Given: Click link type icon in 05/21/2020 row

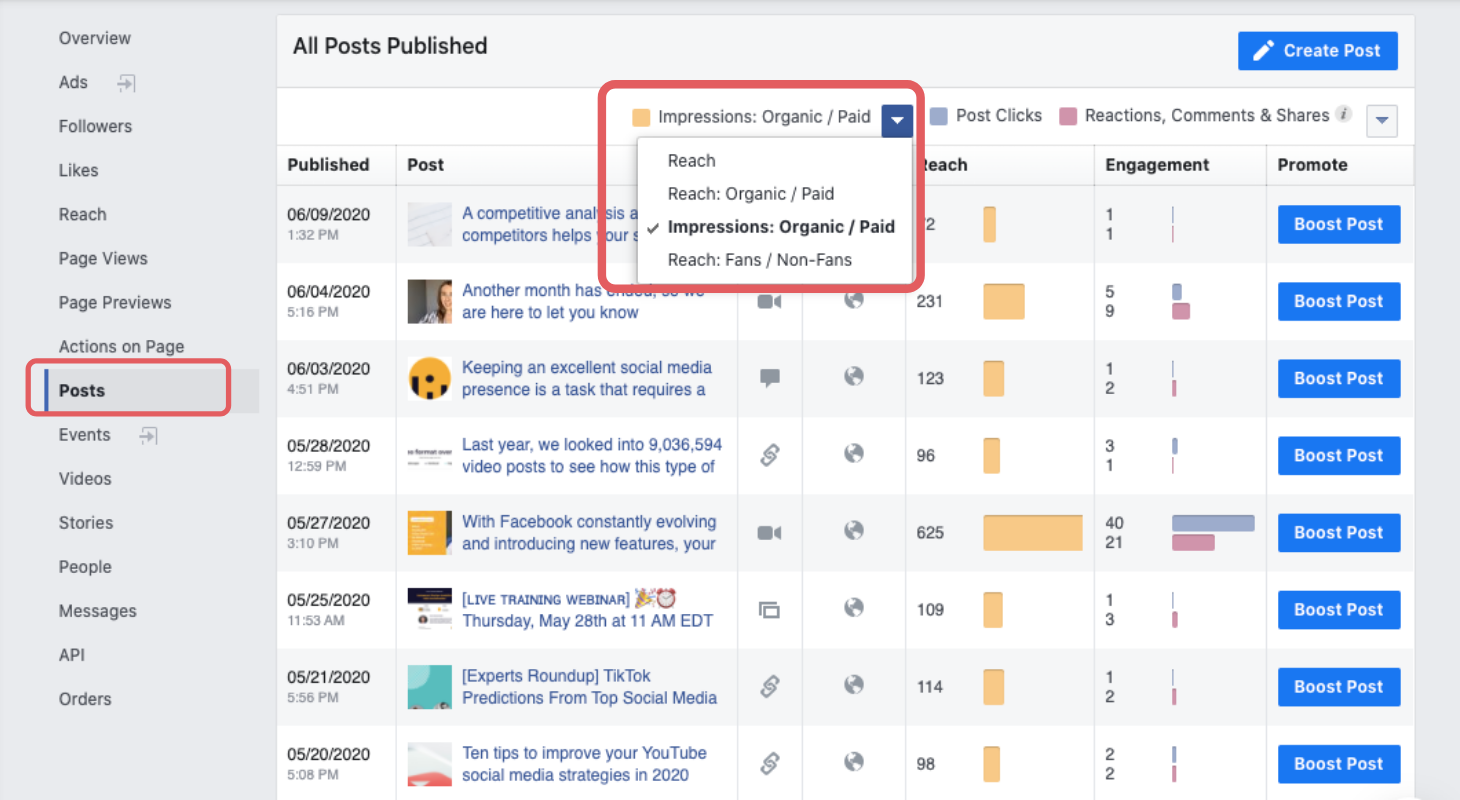Looking at the screenshot, I should 769,687.
